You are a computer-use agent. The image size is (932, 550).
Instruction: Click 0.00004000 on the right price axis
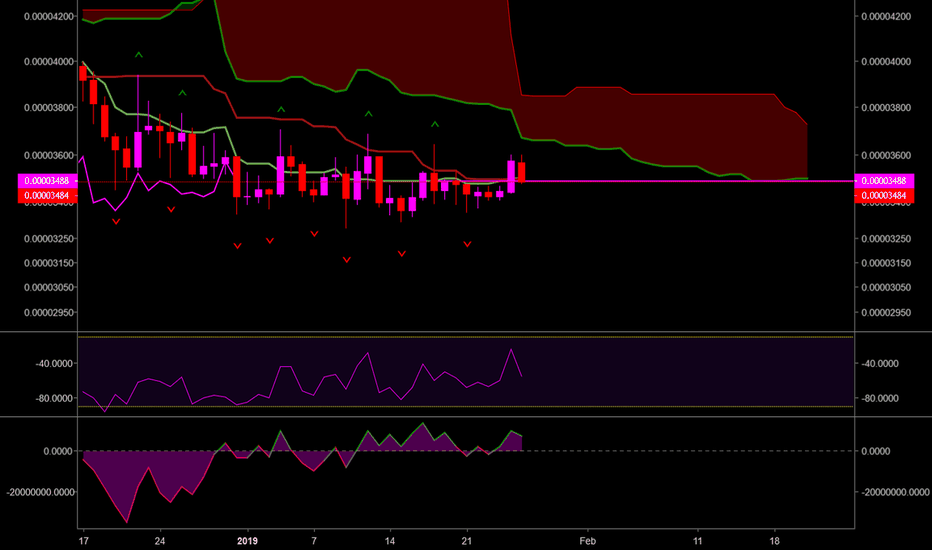(886, 62)
